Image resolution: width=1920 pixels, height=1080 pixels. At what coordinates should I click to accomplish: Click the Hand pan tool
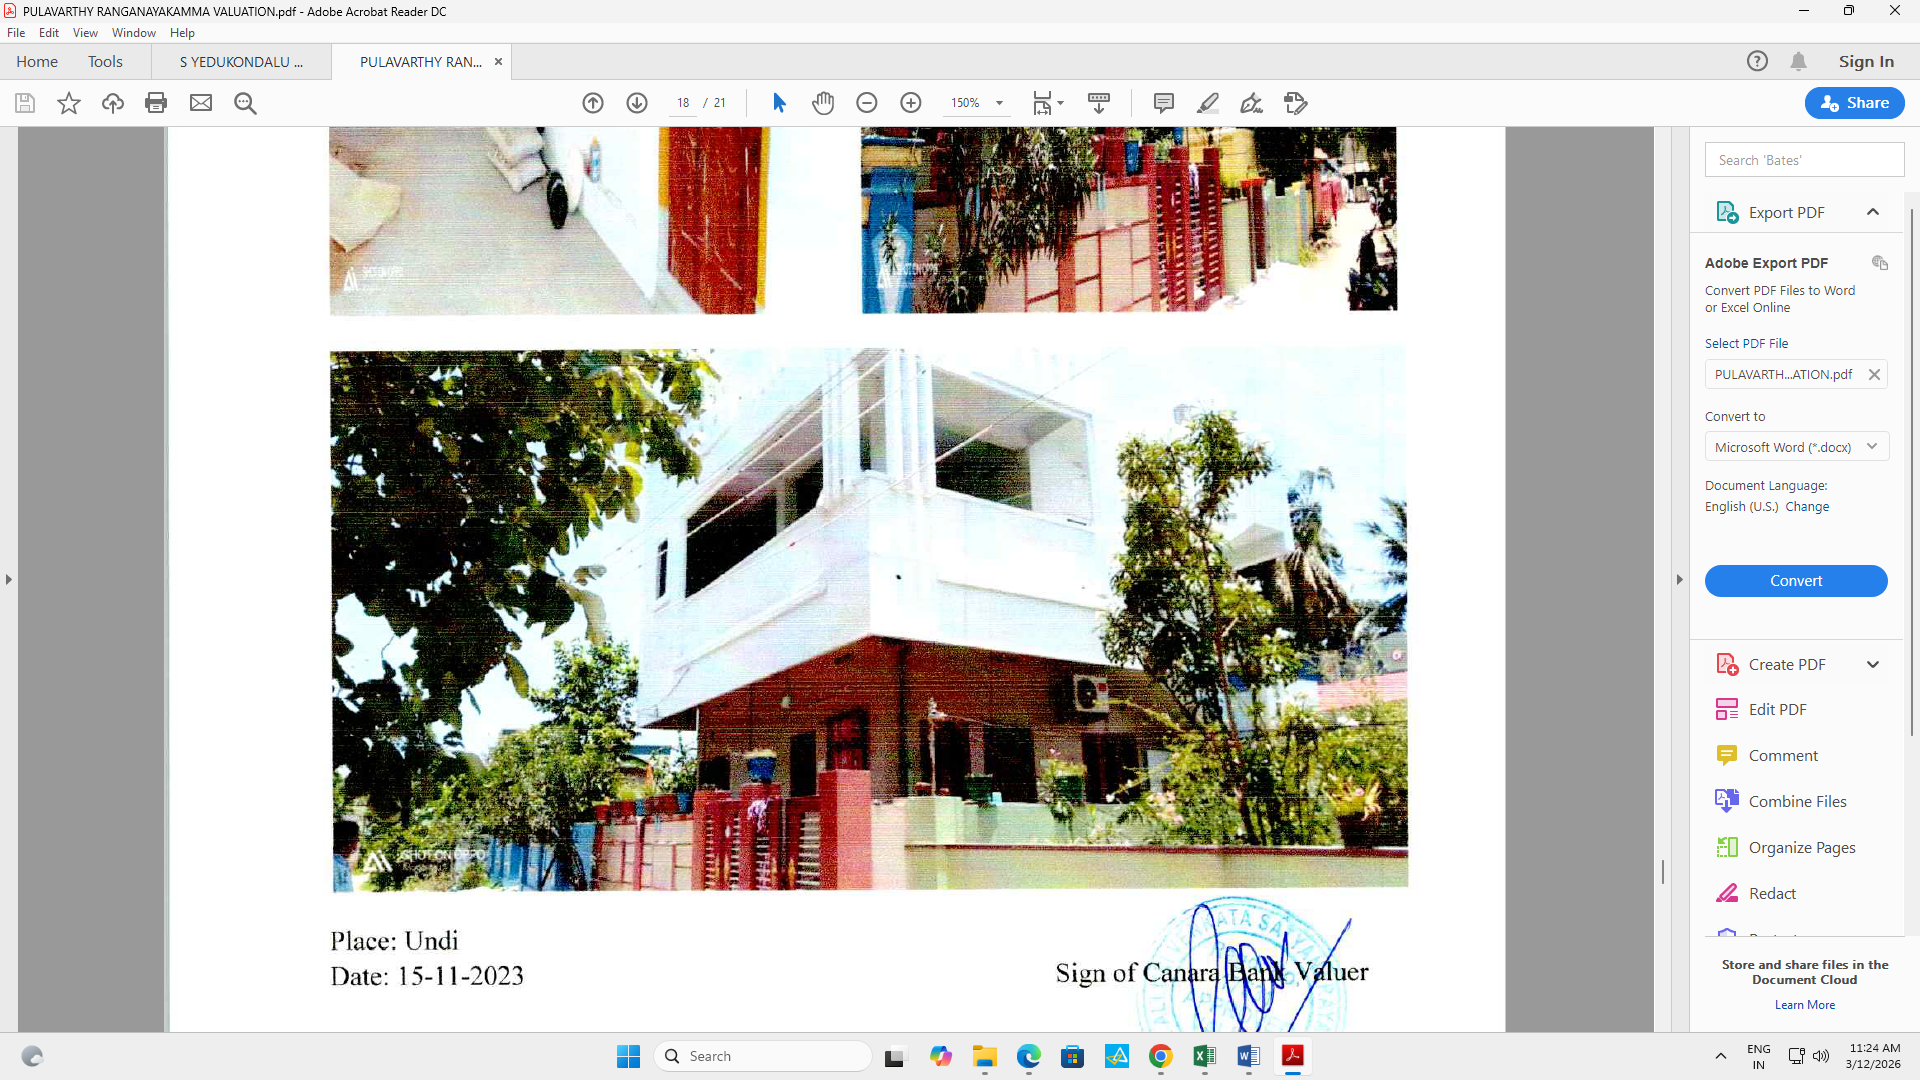[822, 103]
